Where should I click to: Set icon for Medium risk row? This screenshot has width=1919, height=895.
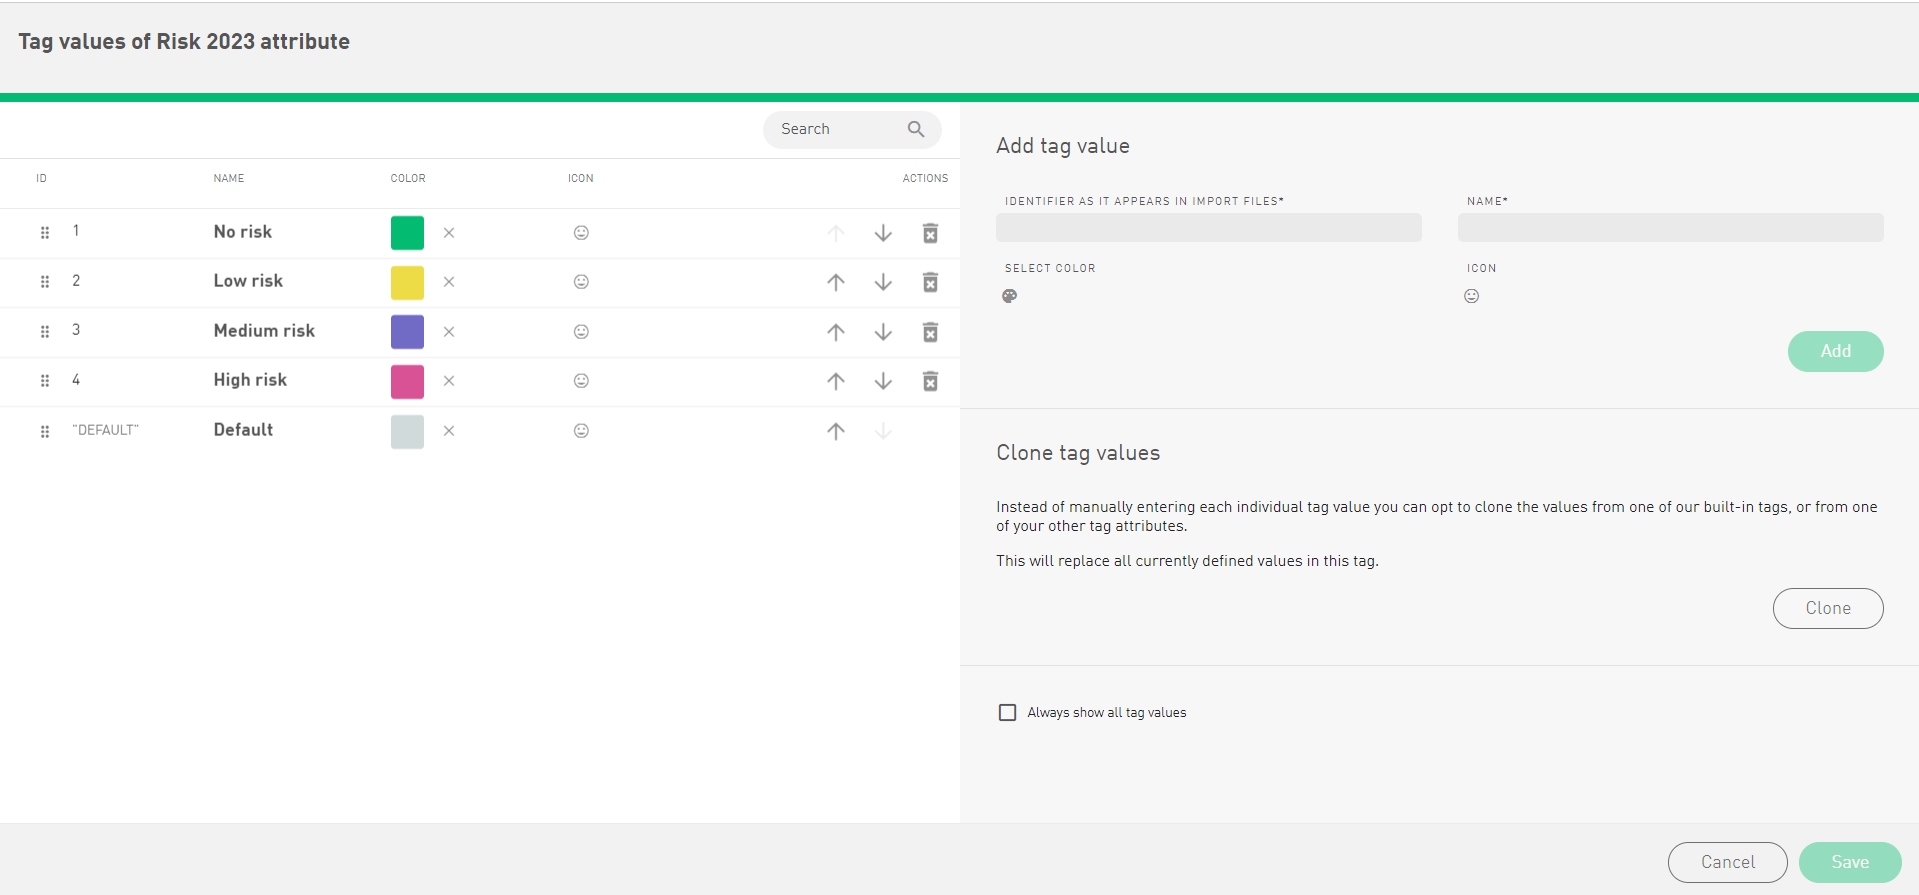pyautogui.click(x=581, y=332)
